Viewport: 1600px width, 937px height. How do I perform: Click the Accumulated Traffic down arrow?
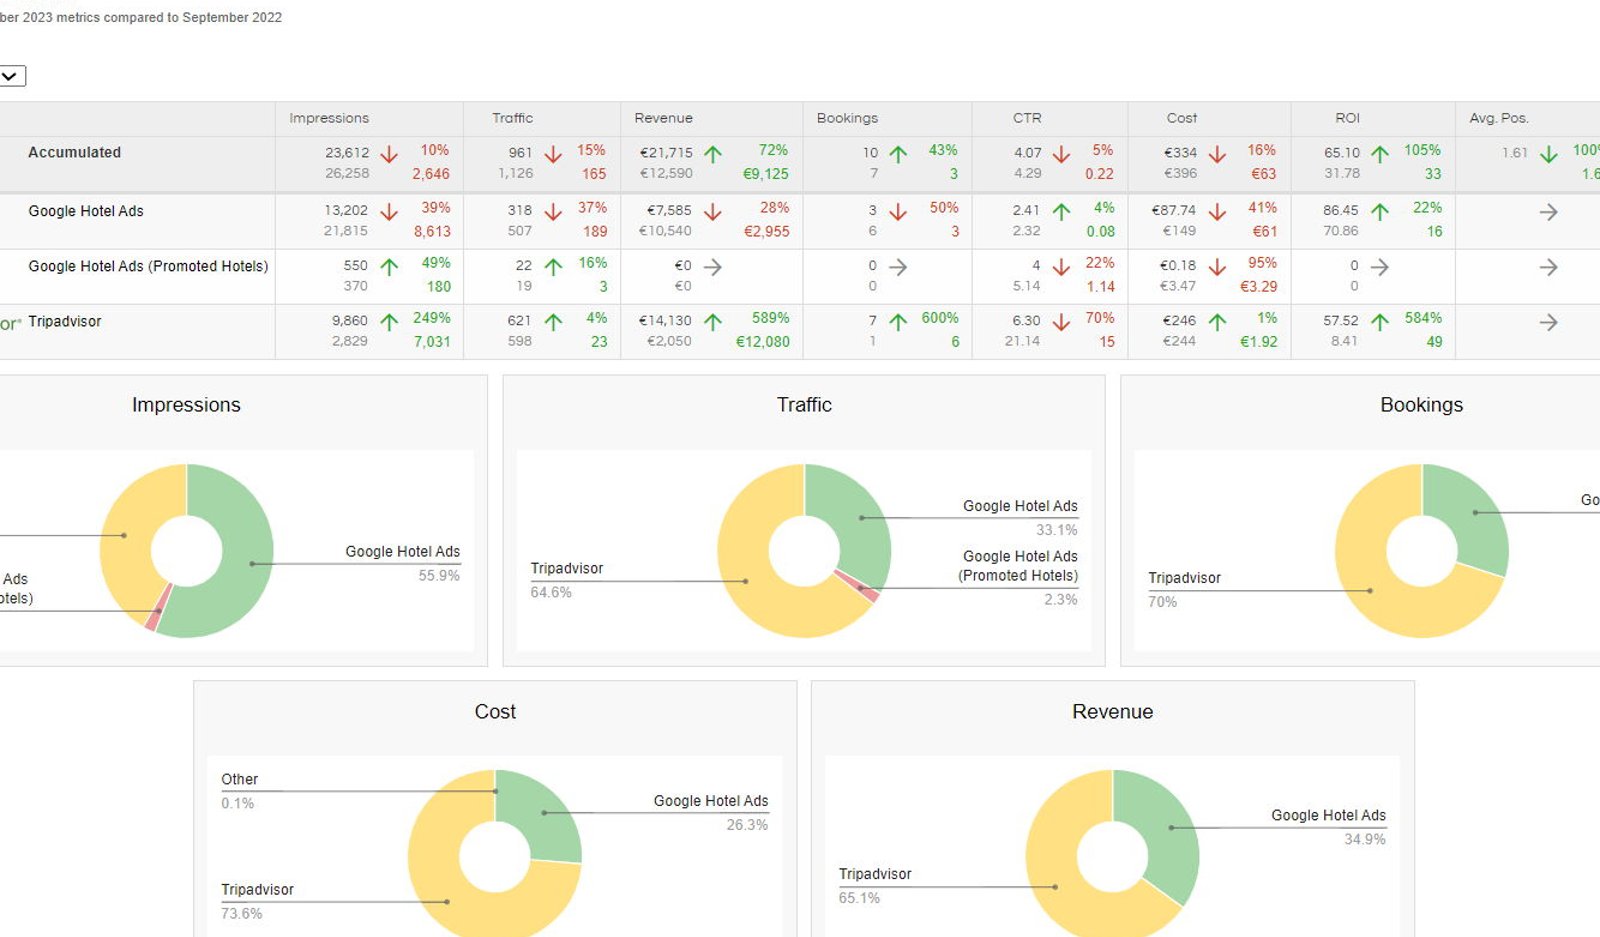coord(553,154)
